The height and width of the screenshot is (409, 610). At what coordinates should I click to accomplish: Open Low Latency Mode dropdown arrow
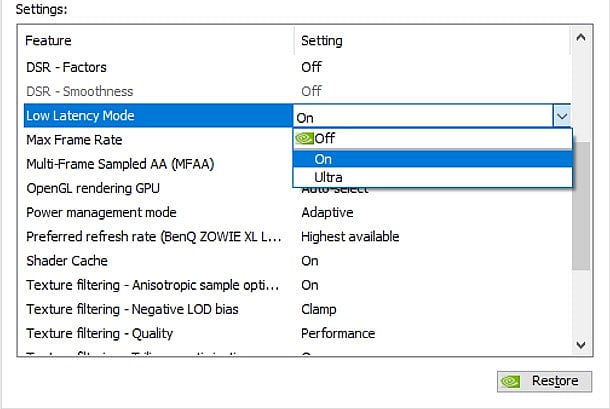tap(562, 116)
